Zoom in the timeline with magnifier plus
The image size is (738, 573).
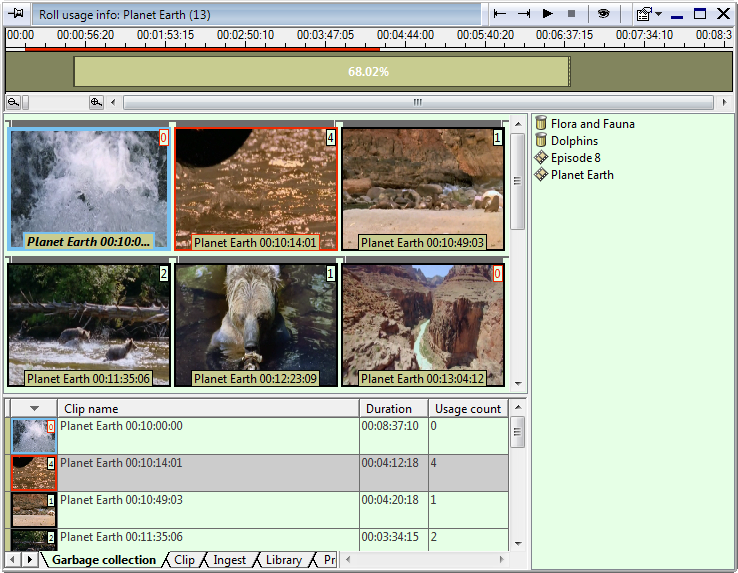pos(96,102)
